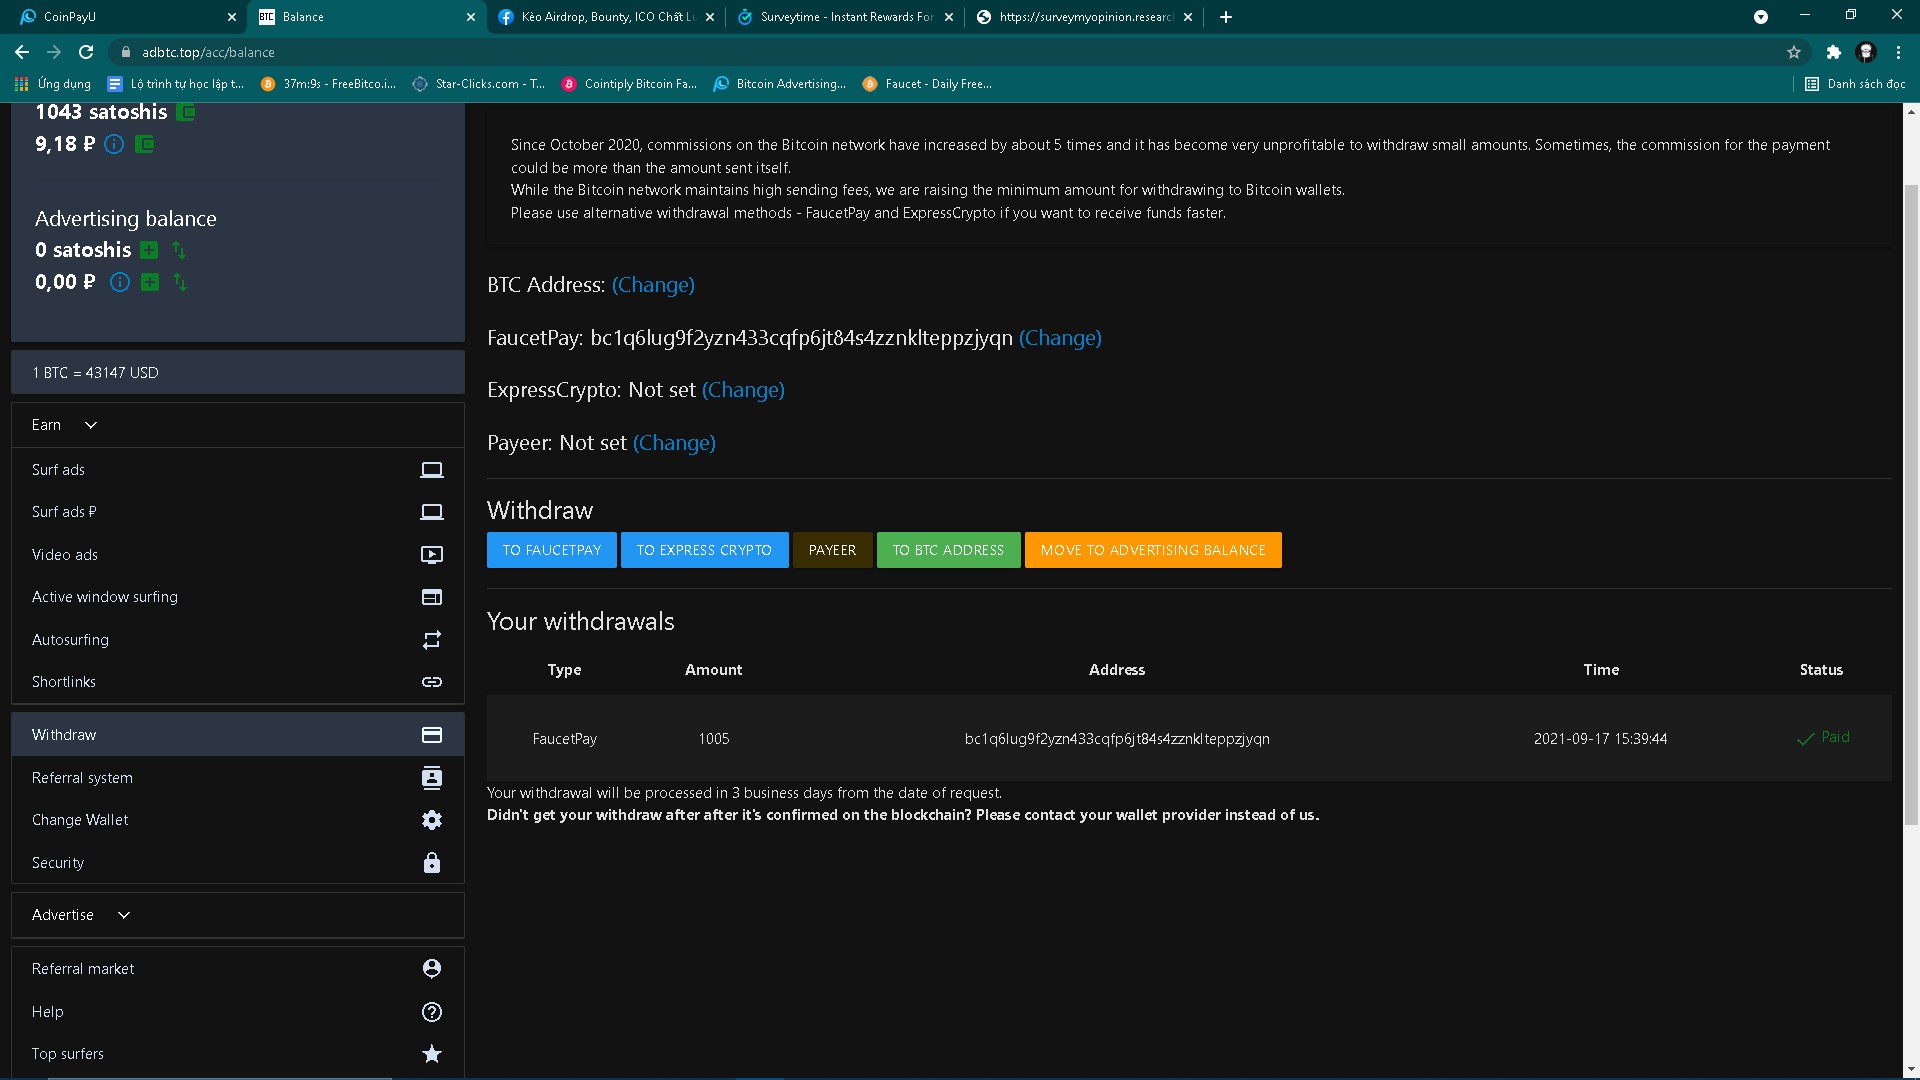
Task: Click the Shortlinks icon in sidebar
Action: [431, 682]
